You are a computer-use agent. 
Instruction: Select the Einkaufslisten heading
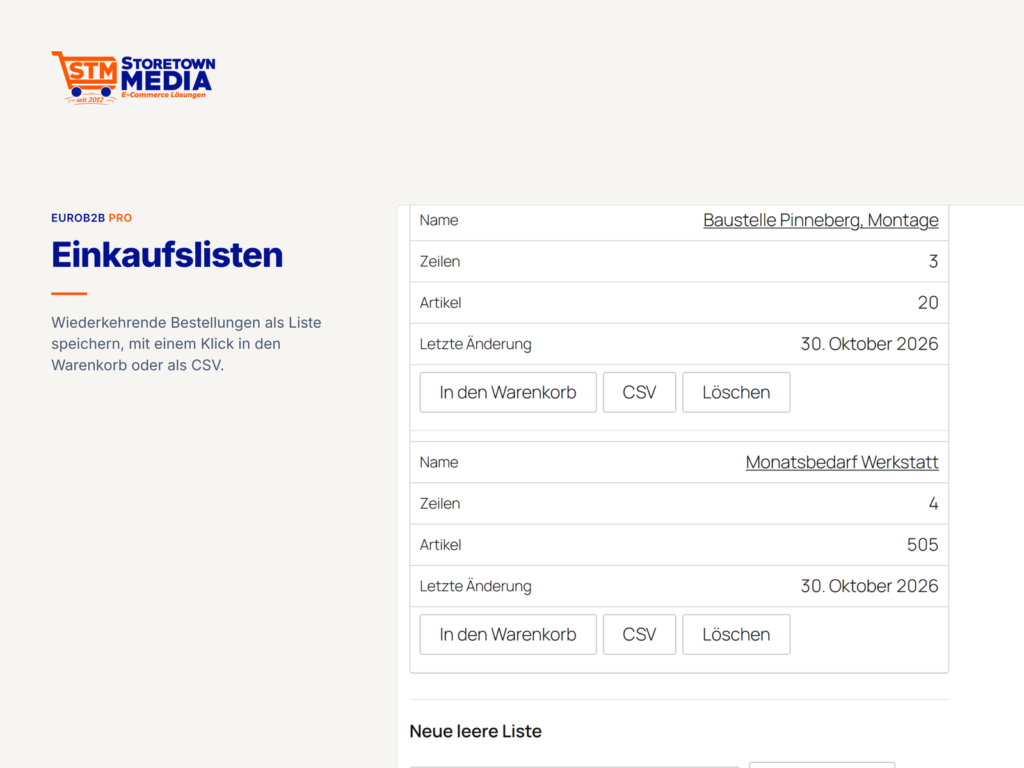(167, 255)
